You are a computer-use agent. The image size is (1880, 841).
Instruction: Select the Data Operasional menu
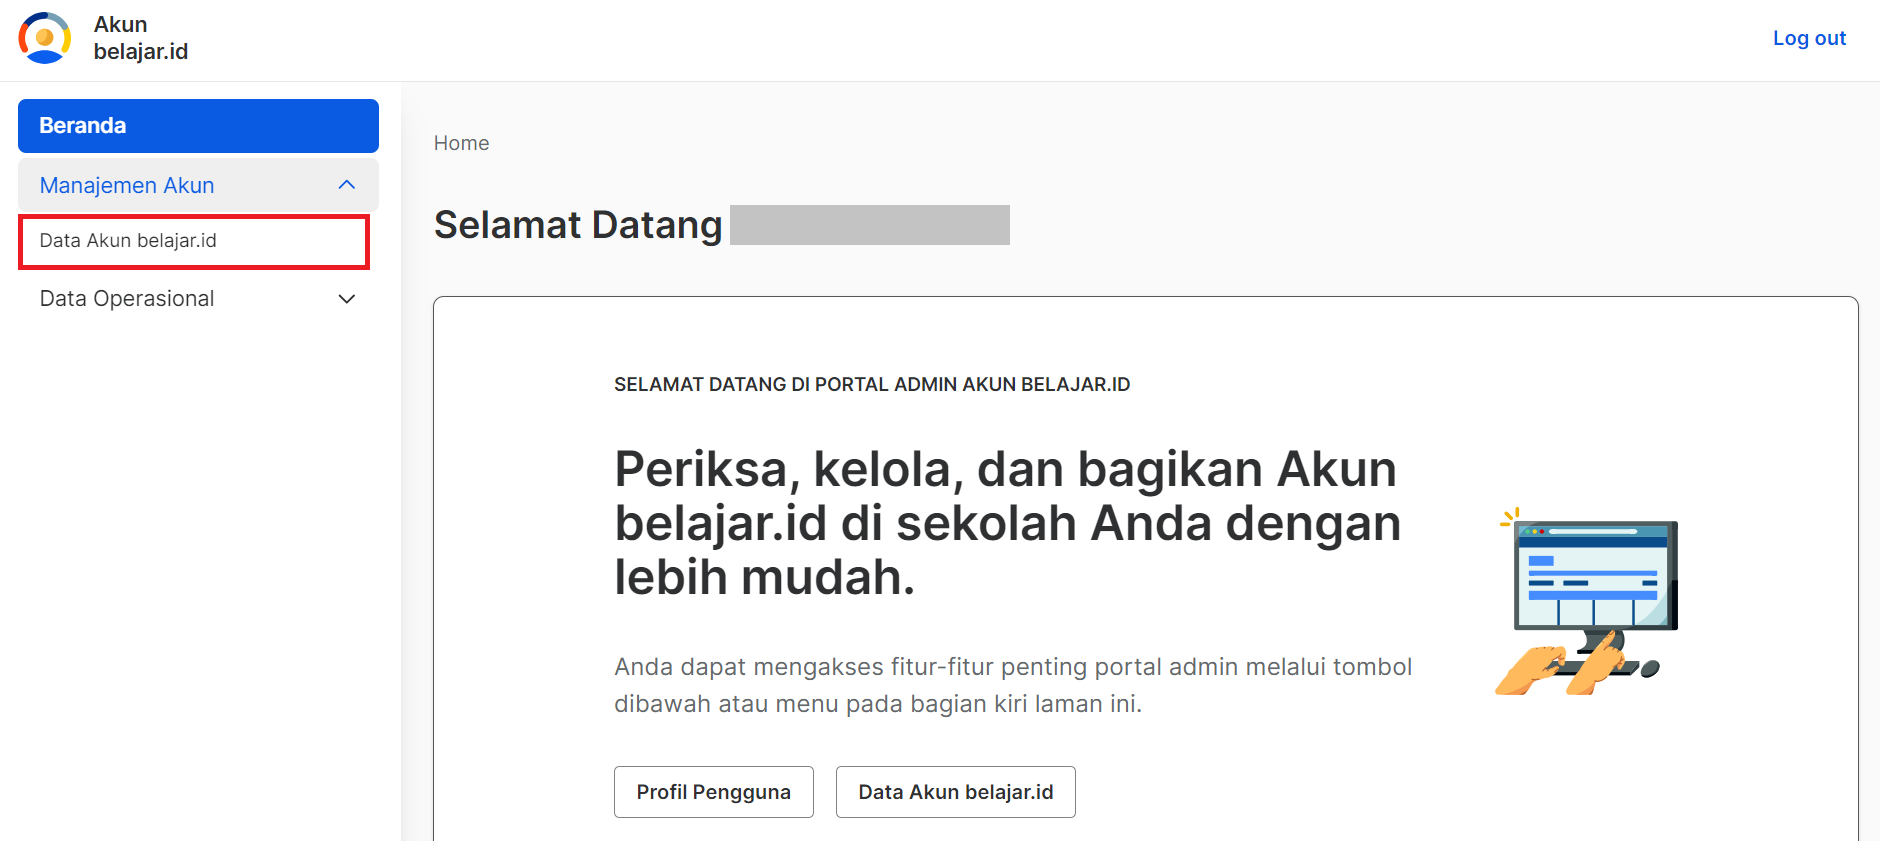[x=198, y=299]
